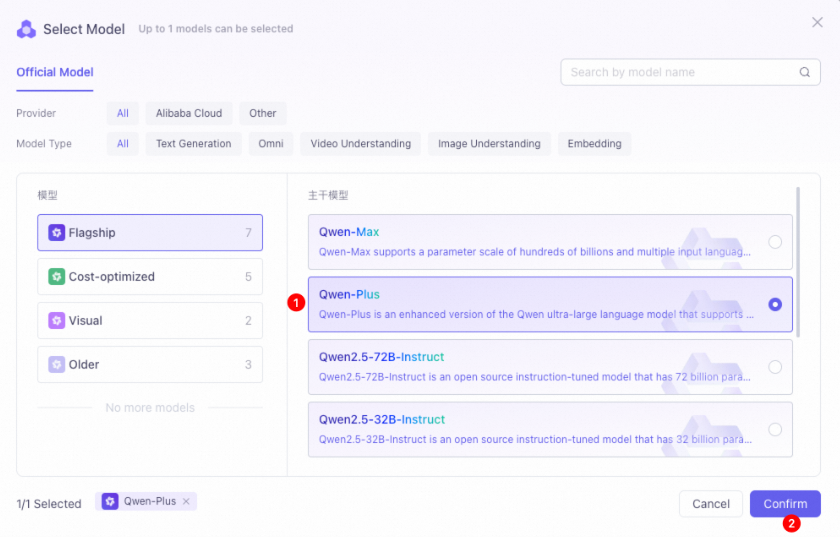Click the Qwen-Max description text

pyautogui.click(x=535, y=252)
